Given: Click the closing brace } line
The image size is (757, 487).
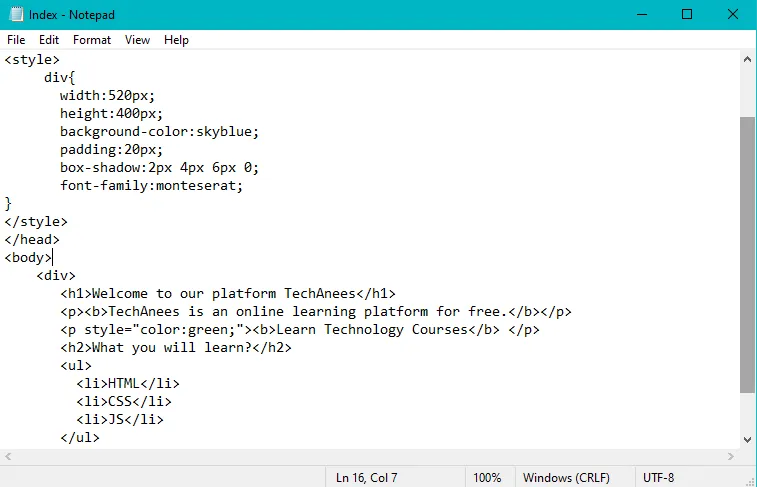Looking at the screenshot, I should point(8,204).
